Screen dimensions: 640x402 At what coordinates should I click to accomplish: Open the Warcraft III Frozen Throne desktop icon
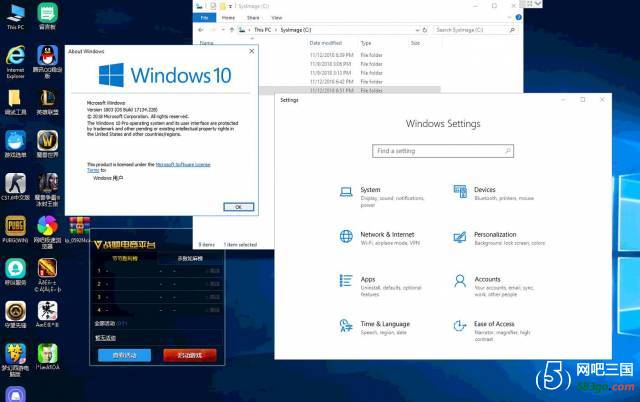point(47,189)
